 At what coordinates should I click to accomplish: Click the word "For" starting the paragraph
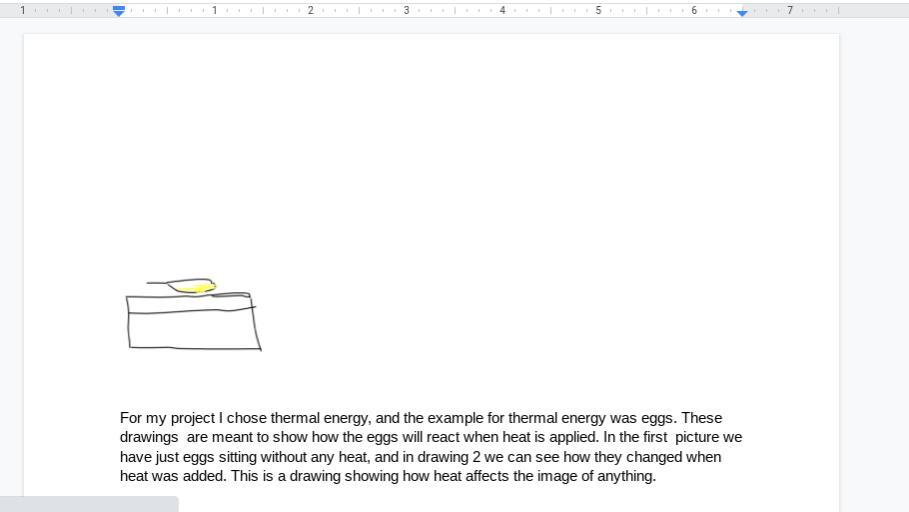point(130,418)
